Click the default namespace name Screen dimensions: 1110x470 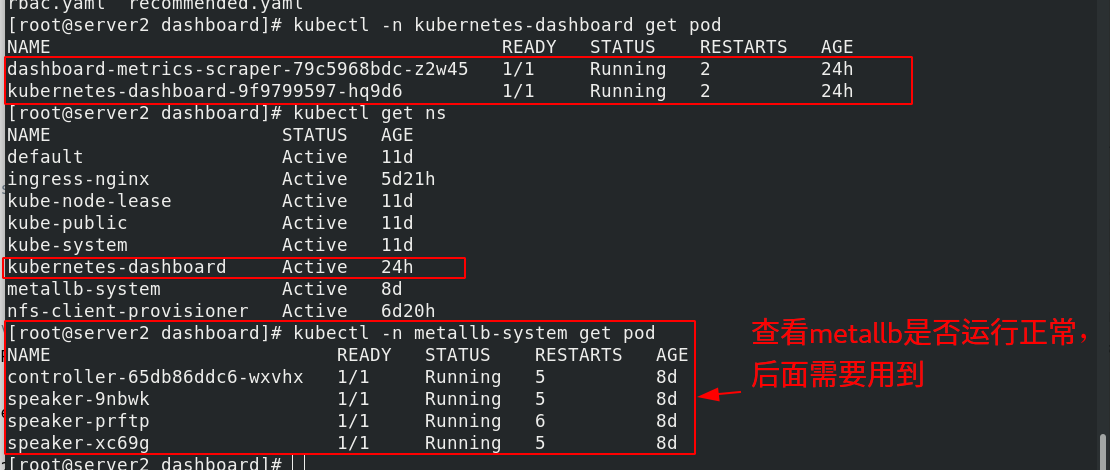(45, 157)
